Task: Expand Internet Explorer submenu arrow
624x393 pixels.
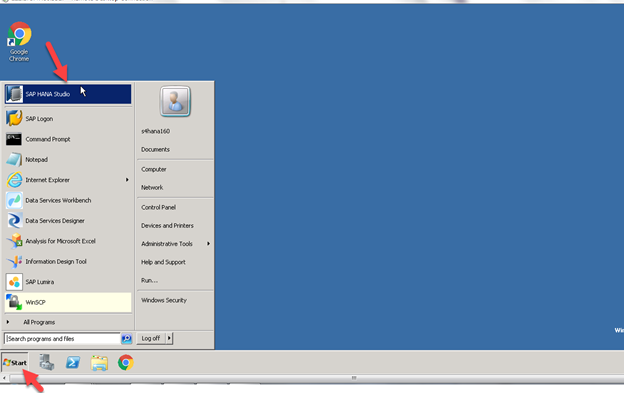Action: (x=127, y=180)
